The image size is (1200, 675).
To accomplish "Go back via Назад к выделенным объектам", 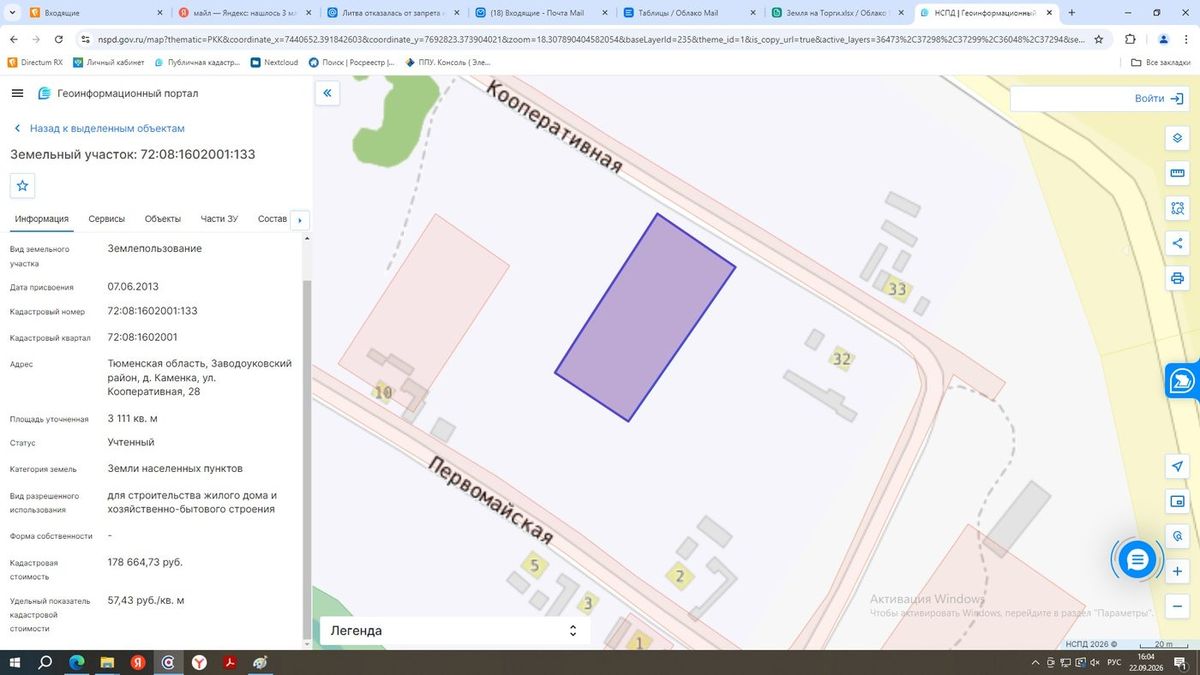I will coord(99,128).
